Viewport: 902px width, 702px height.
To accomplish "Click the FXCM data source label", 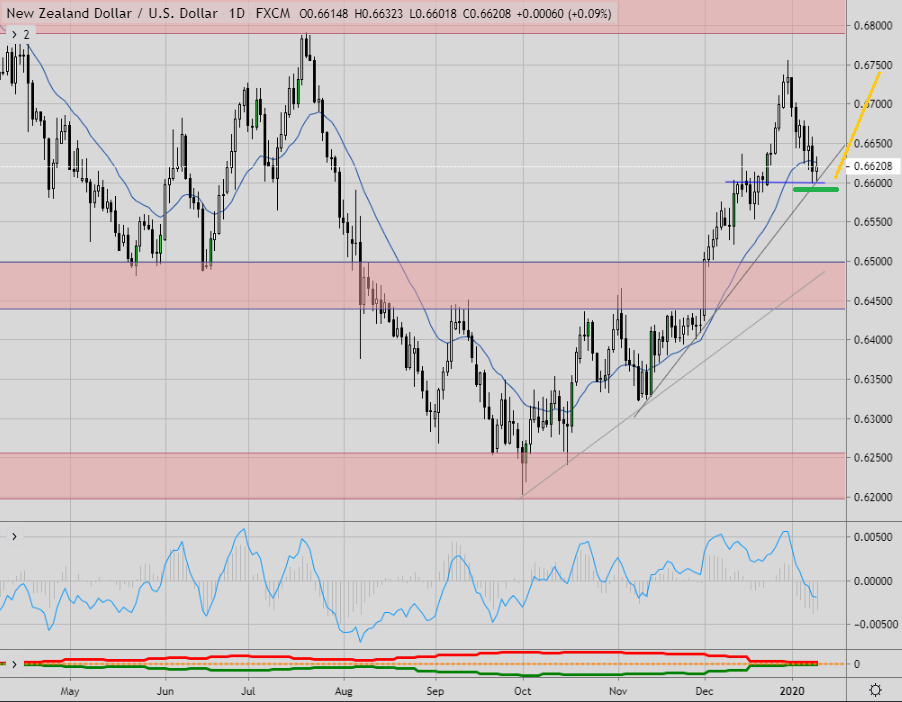I will tap(273, 13).
